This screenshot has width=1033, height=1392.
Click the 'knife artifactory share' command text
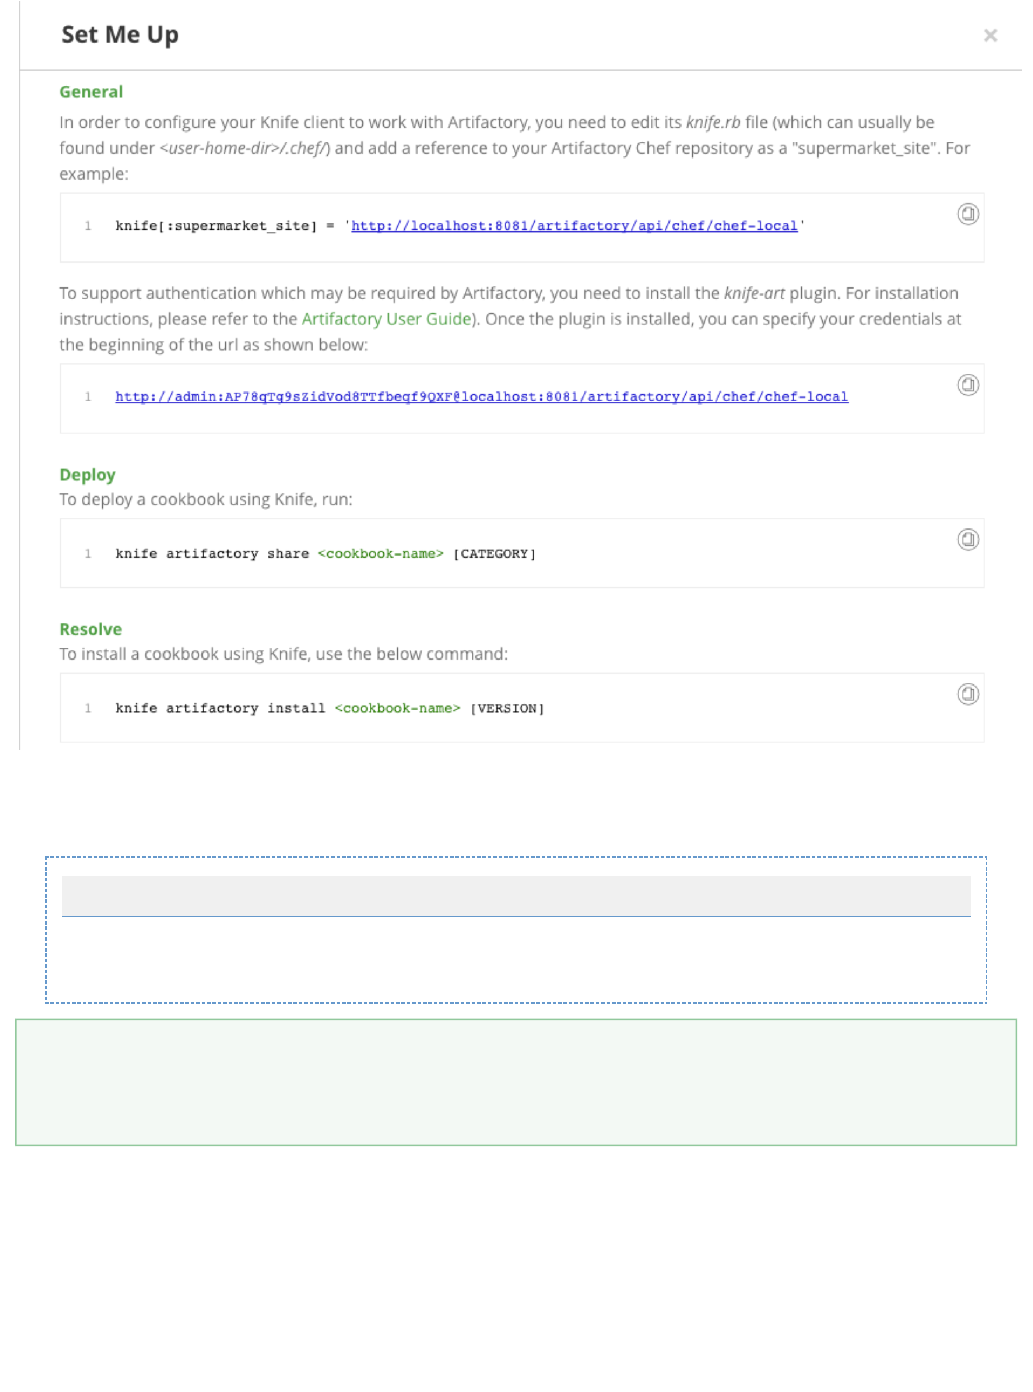pos(212,554)
